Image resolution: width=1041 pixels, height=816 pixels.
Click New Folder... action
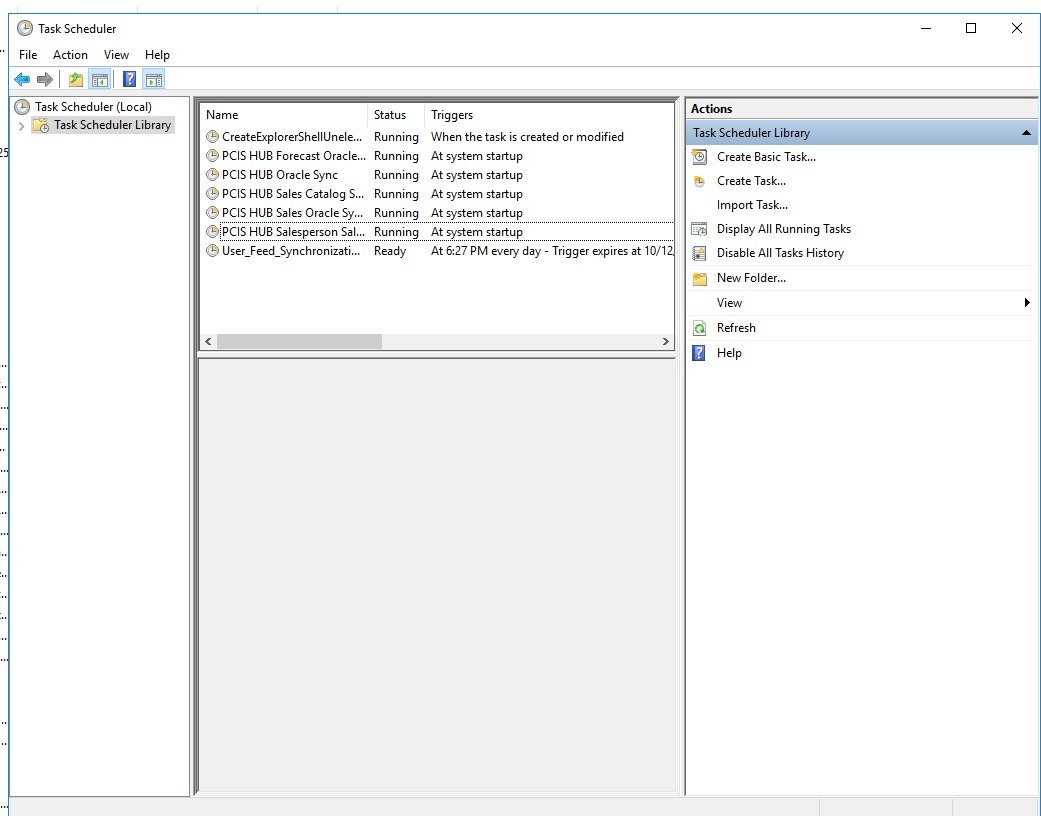pyautogui.click(x=752, y=278)
